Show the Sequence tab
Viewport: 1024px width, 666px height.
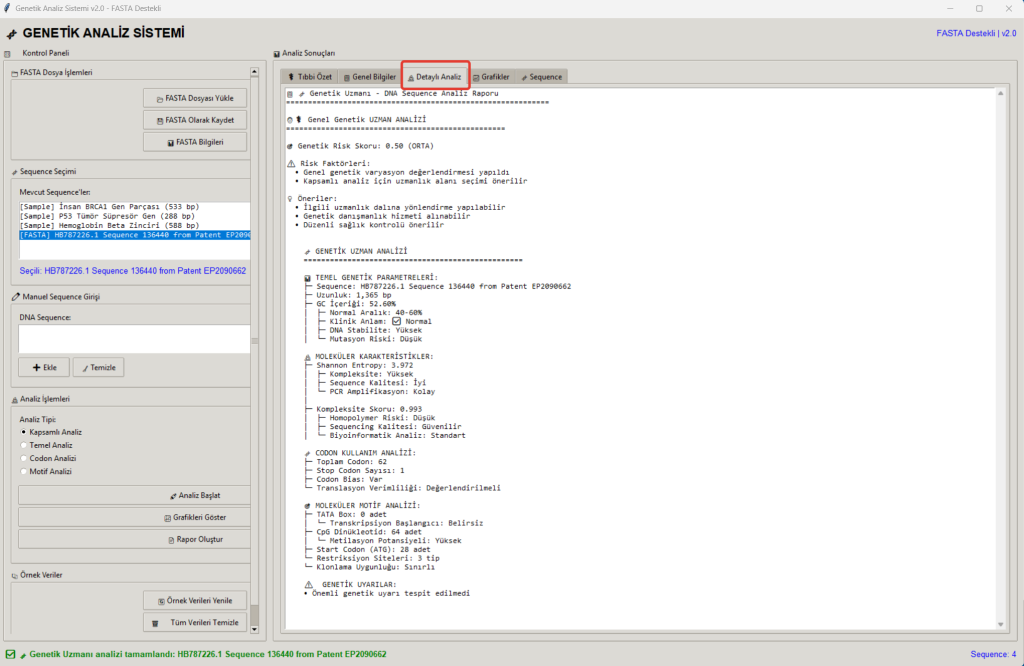[x=540, y=76]
